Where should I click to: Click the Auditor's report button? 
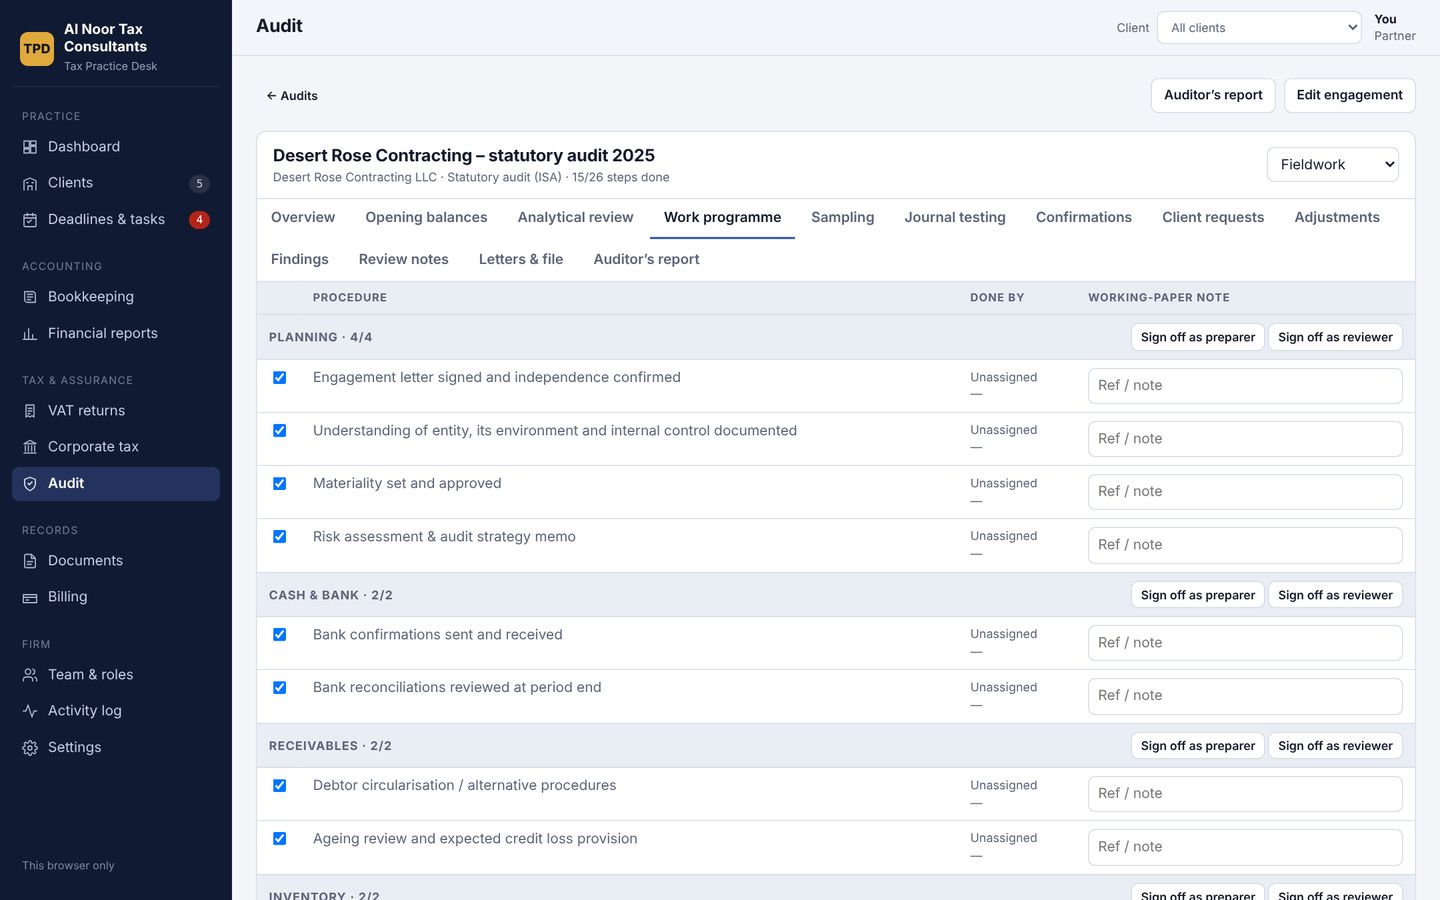(1213, 95)
